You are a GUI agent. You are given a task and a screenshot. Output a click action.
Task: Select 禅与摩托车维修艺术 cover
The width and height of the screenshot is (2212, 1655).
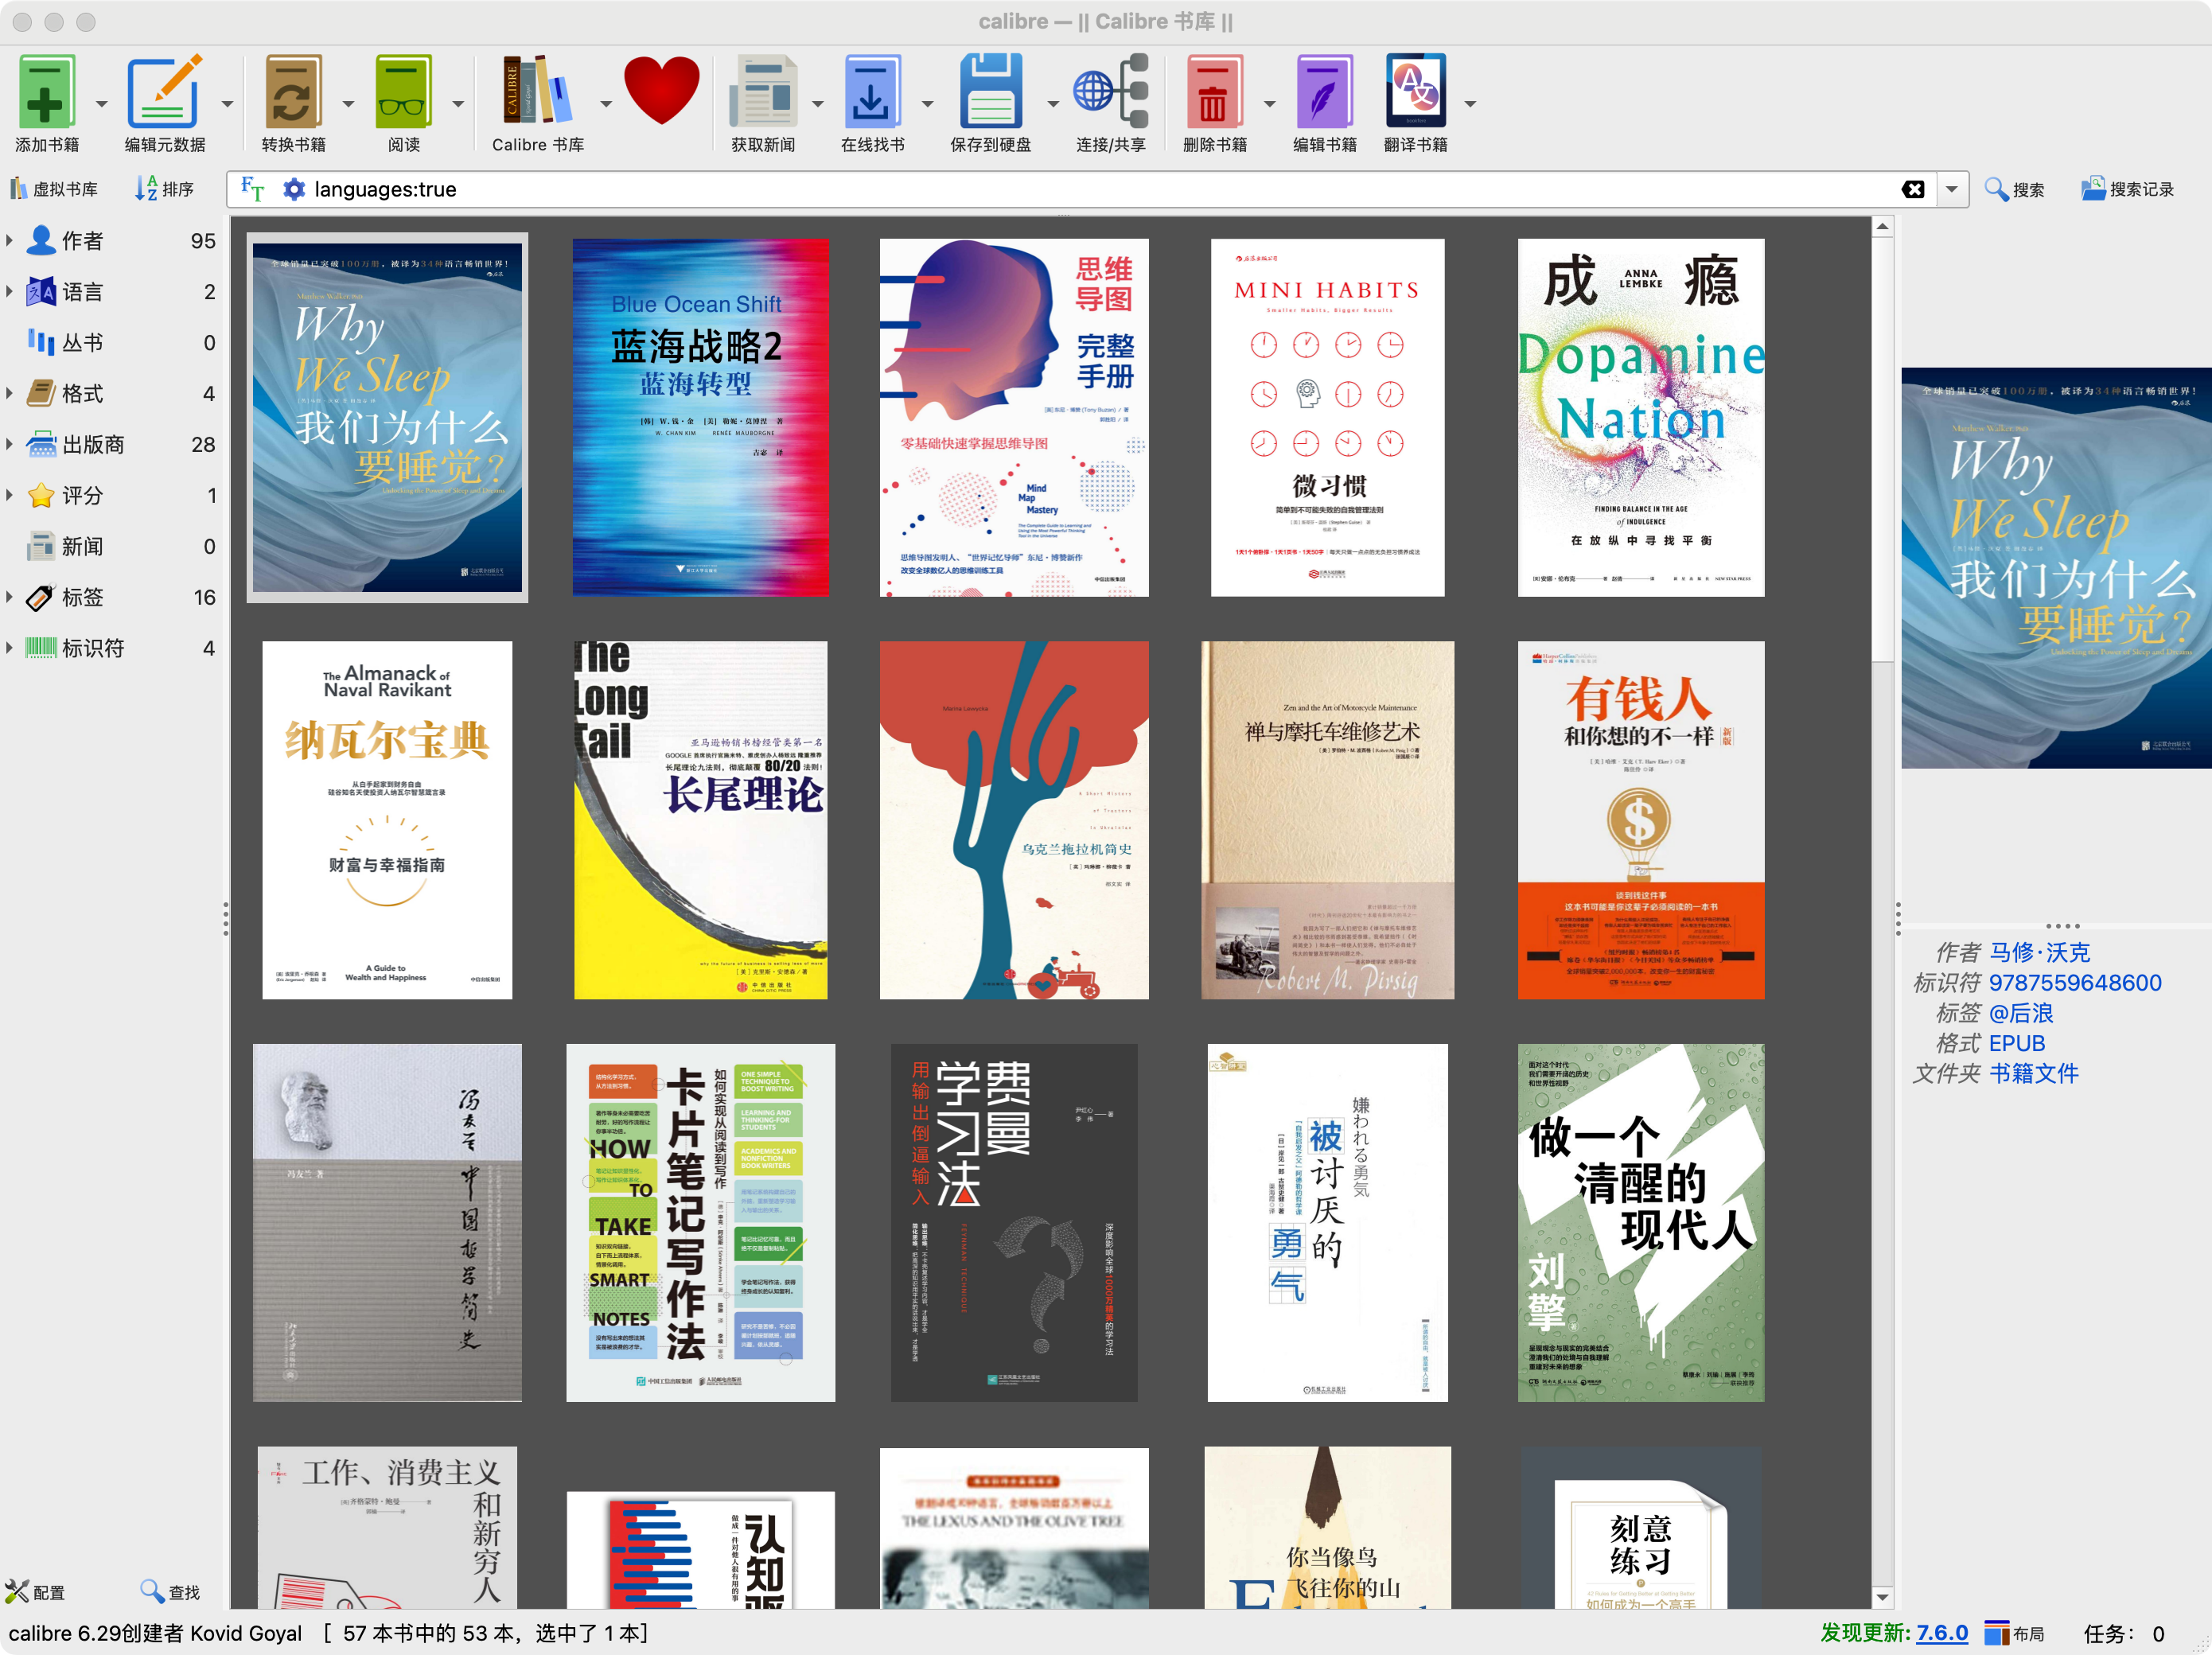click(x=1327, y=820)
